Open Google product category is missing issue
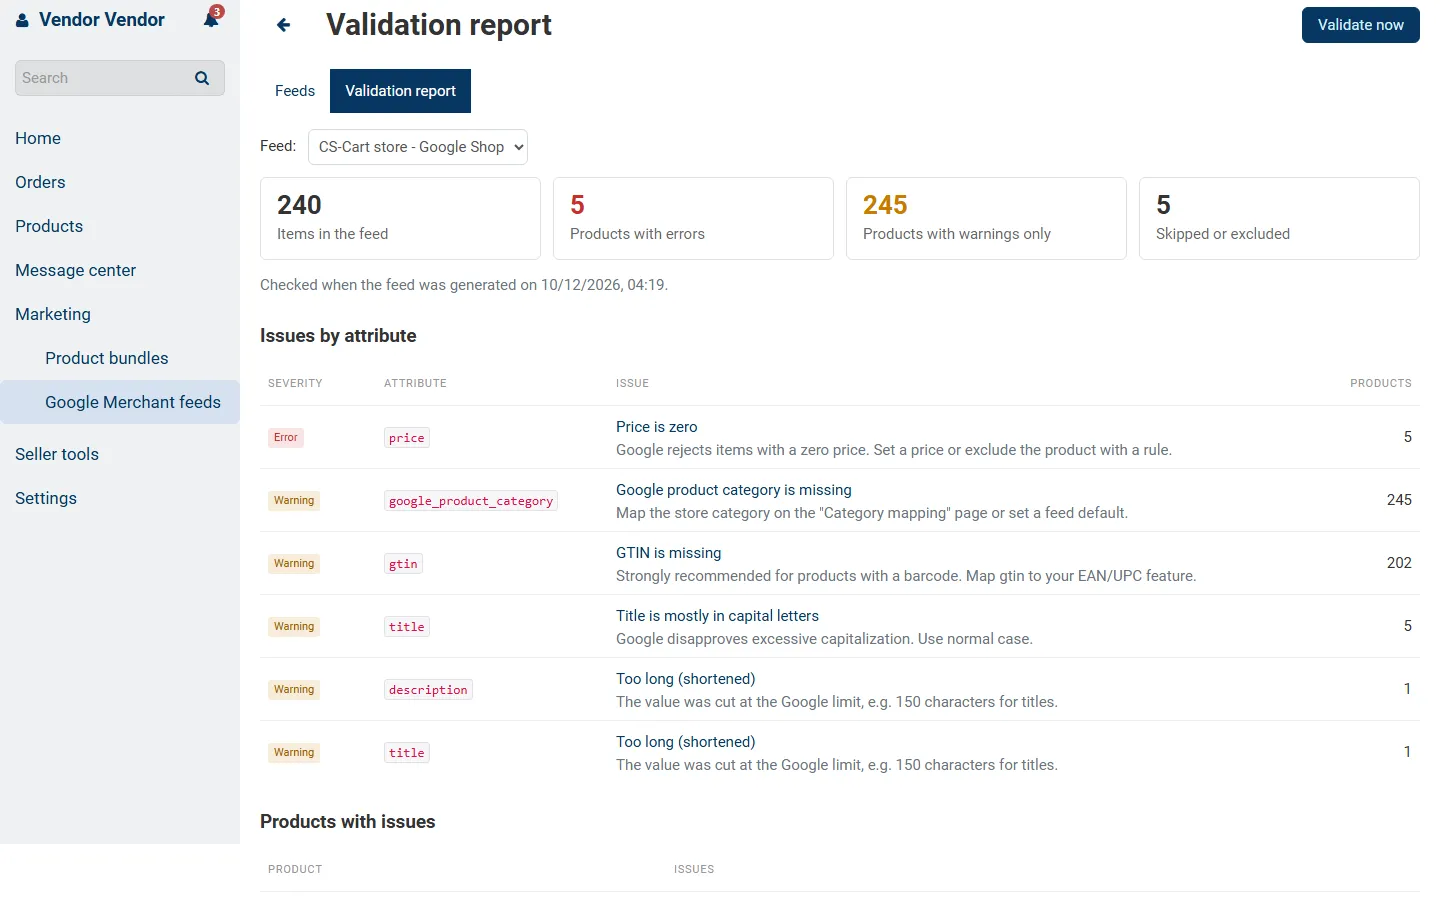 pyautogui.click(x=734, y=490)
